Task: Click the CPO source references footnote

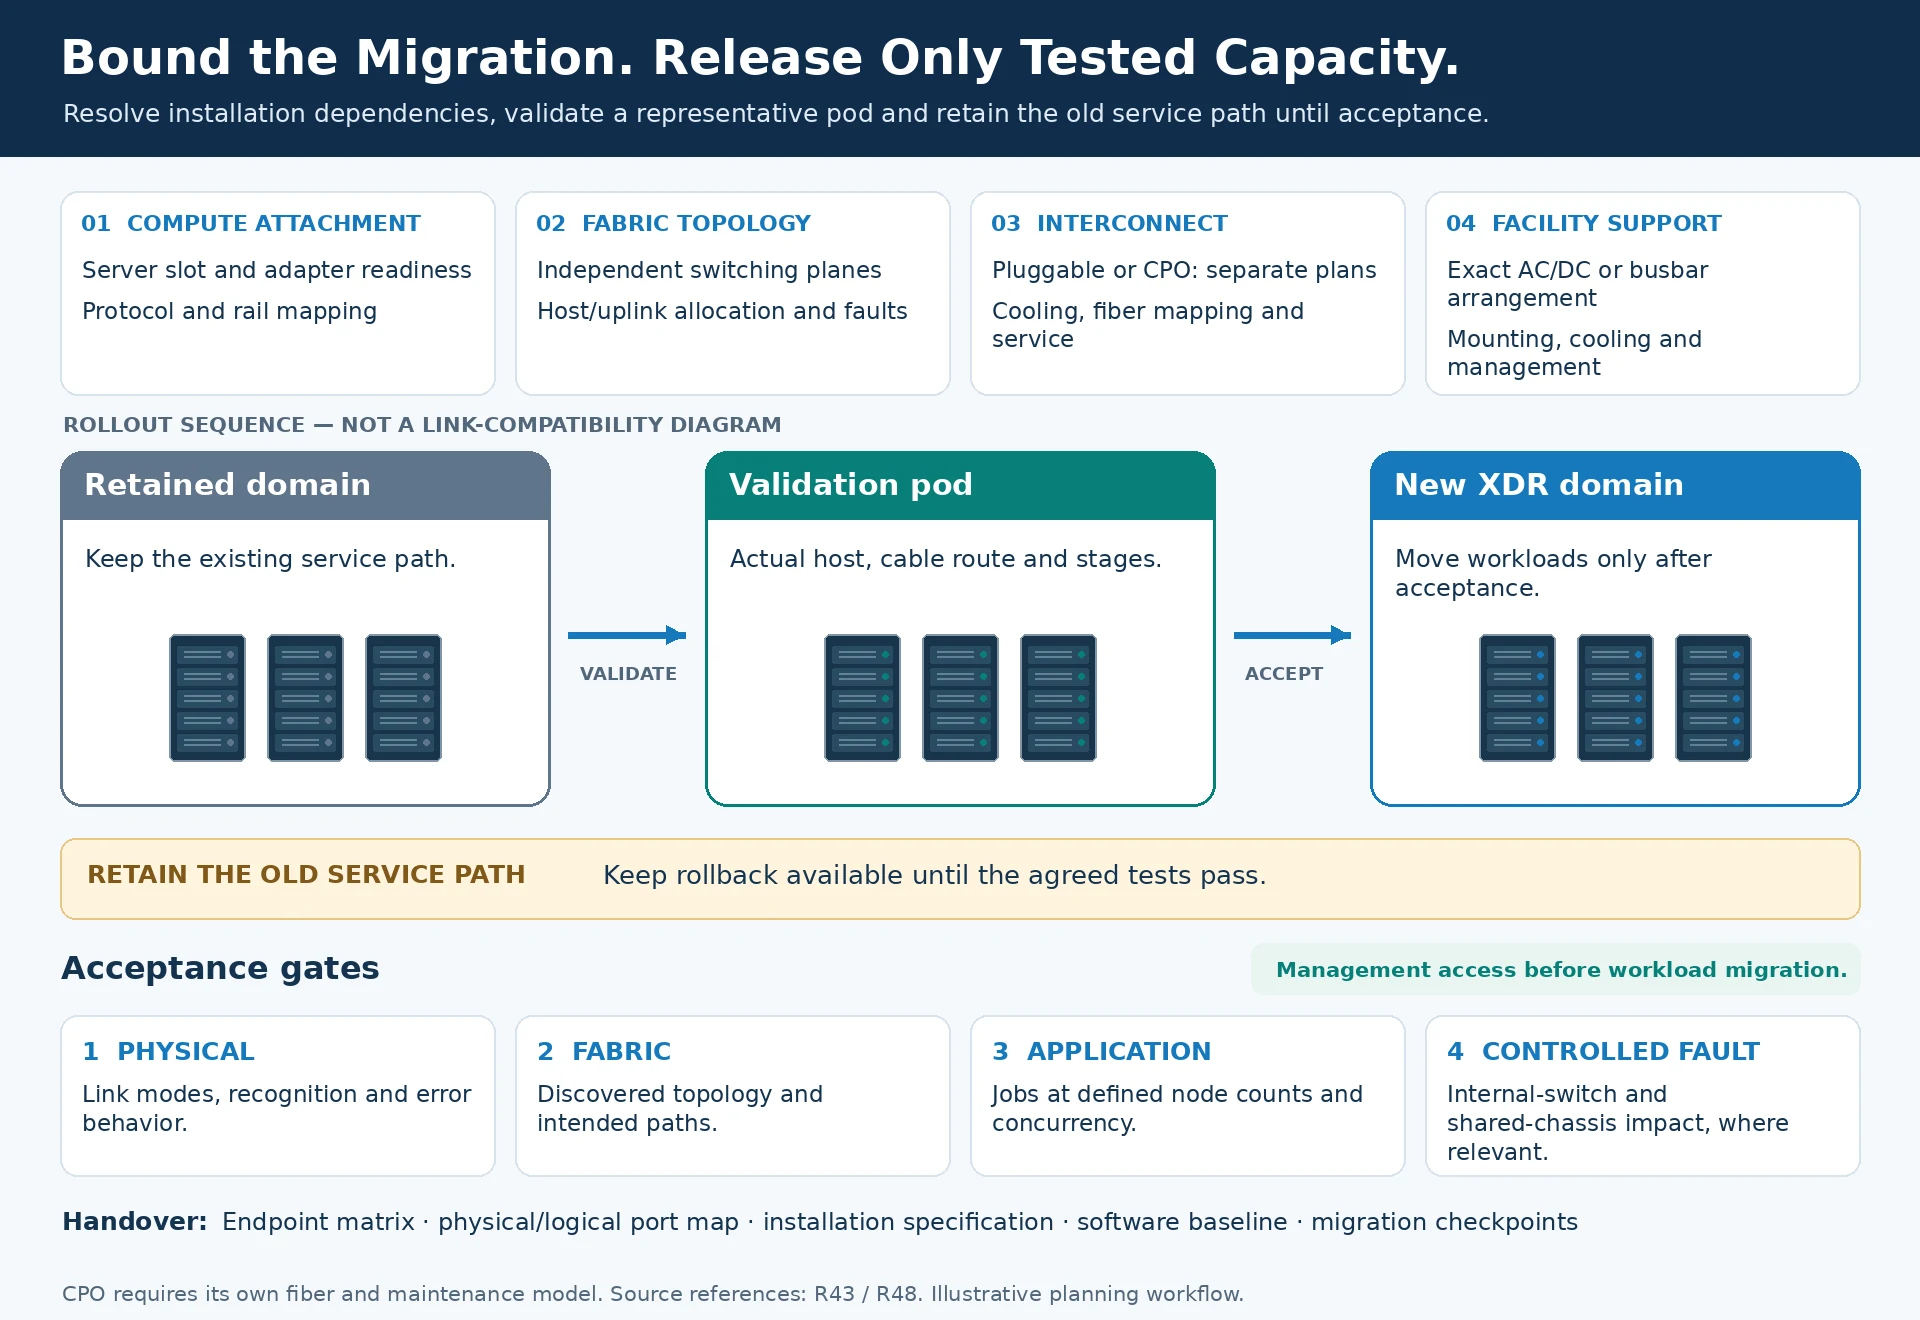Action: point(653,1294)
